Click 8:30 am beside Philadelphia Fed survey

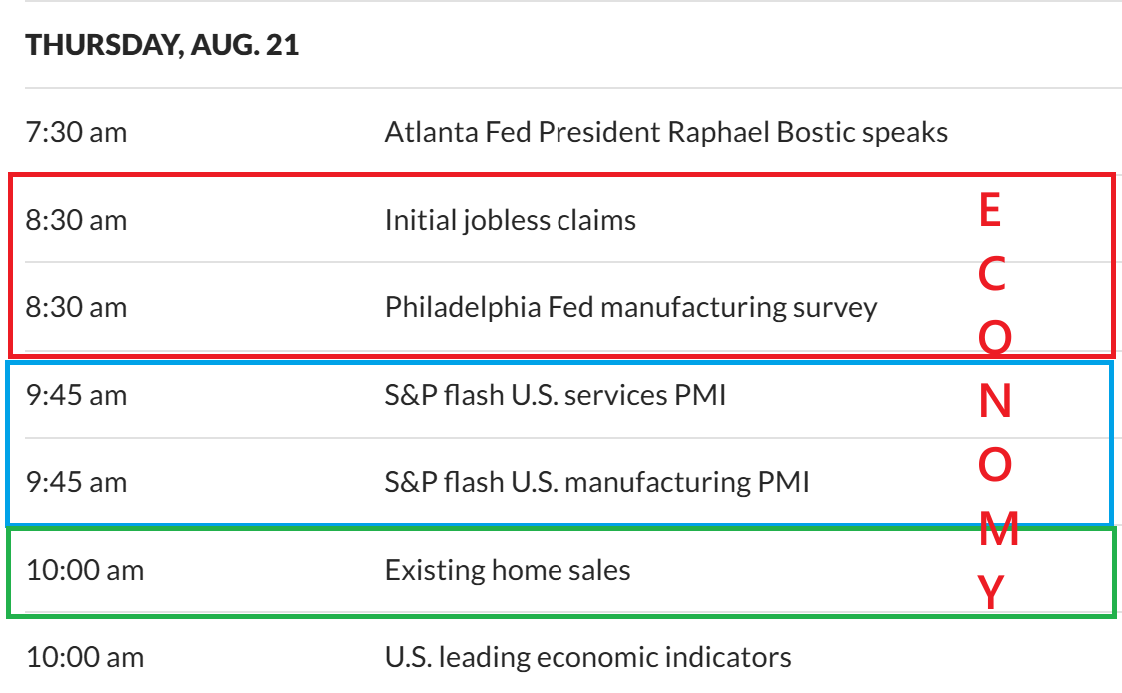[x=77, y=307]
